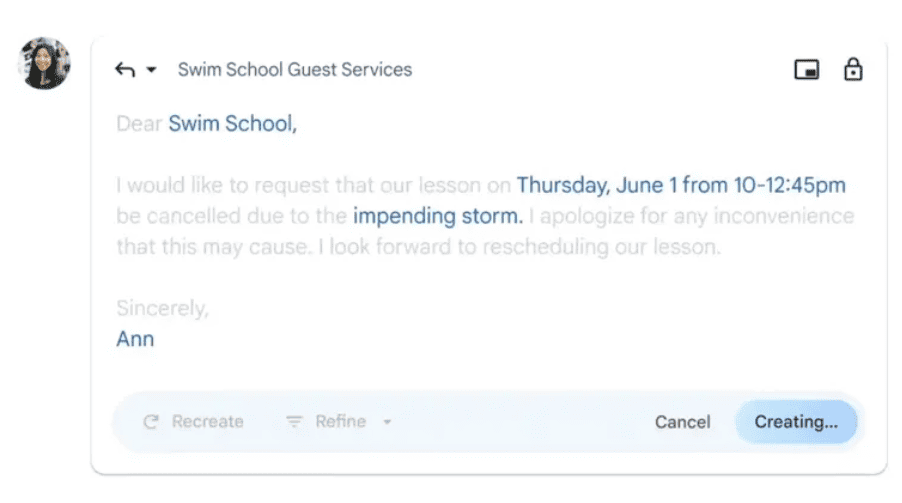Click the "Ann" signature name
Image resolution: width=902 pixels, height=503 pixels.
[135, 339]
